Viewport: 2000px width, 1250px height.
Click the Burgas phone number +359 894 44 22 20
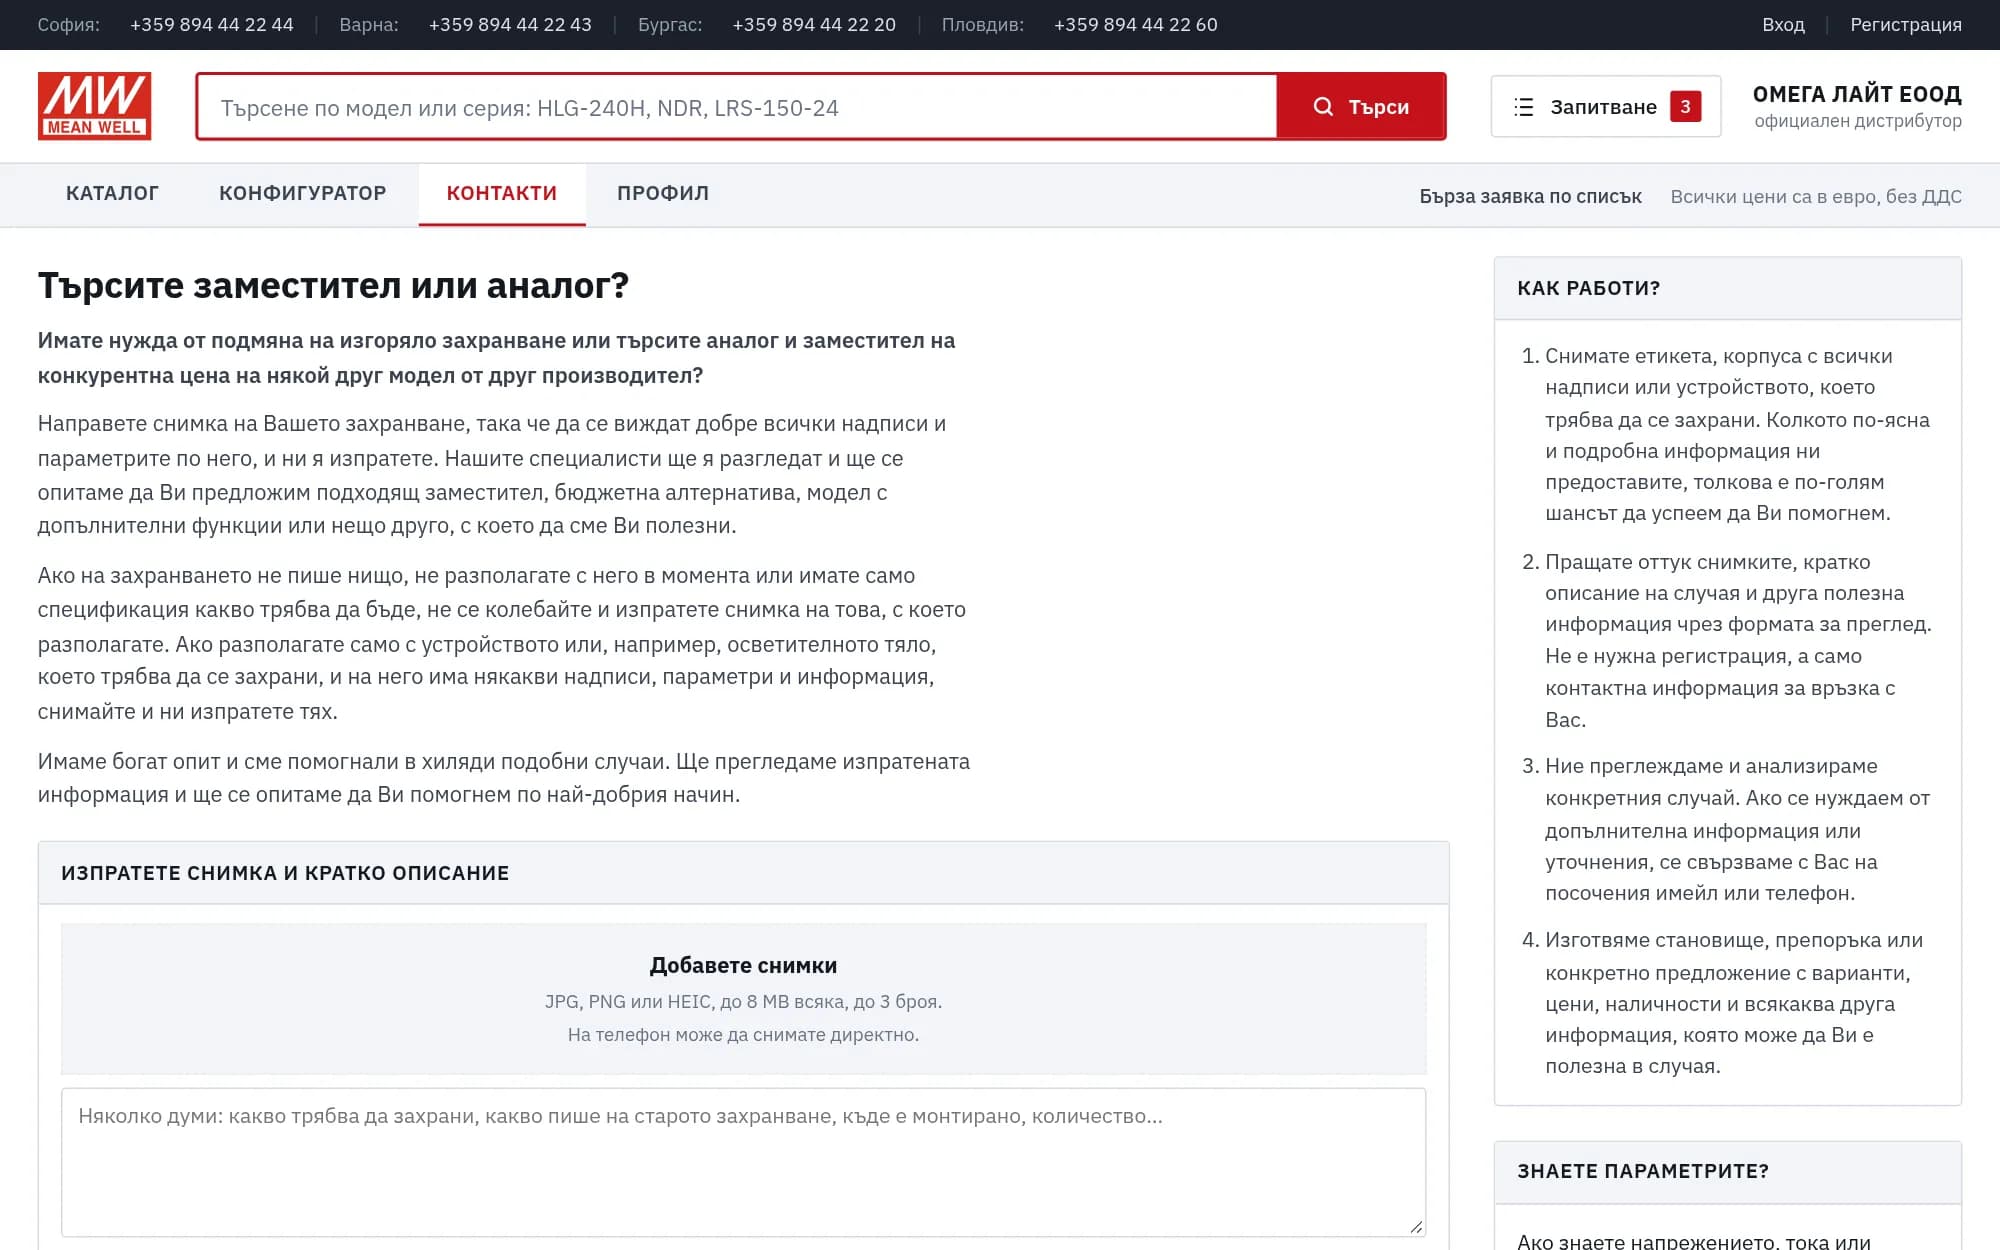click(814, 25)
